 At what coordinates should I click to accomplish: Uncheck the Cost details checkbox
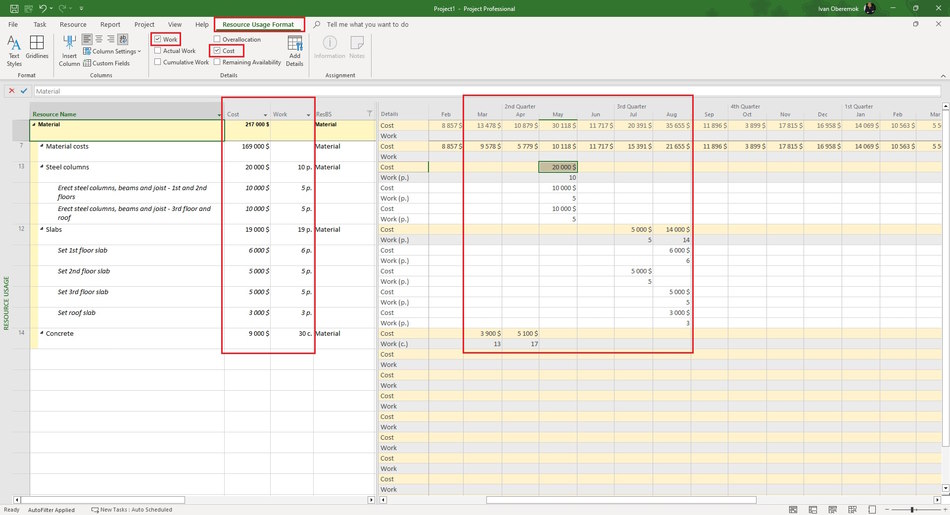(217, 51)
